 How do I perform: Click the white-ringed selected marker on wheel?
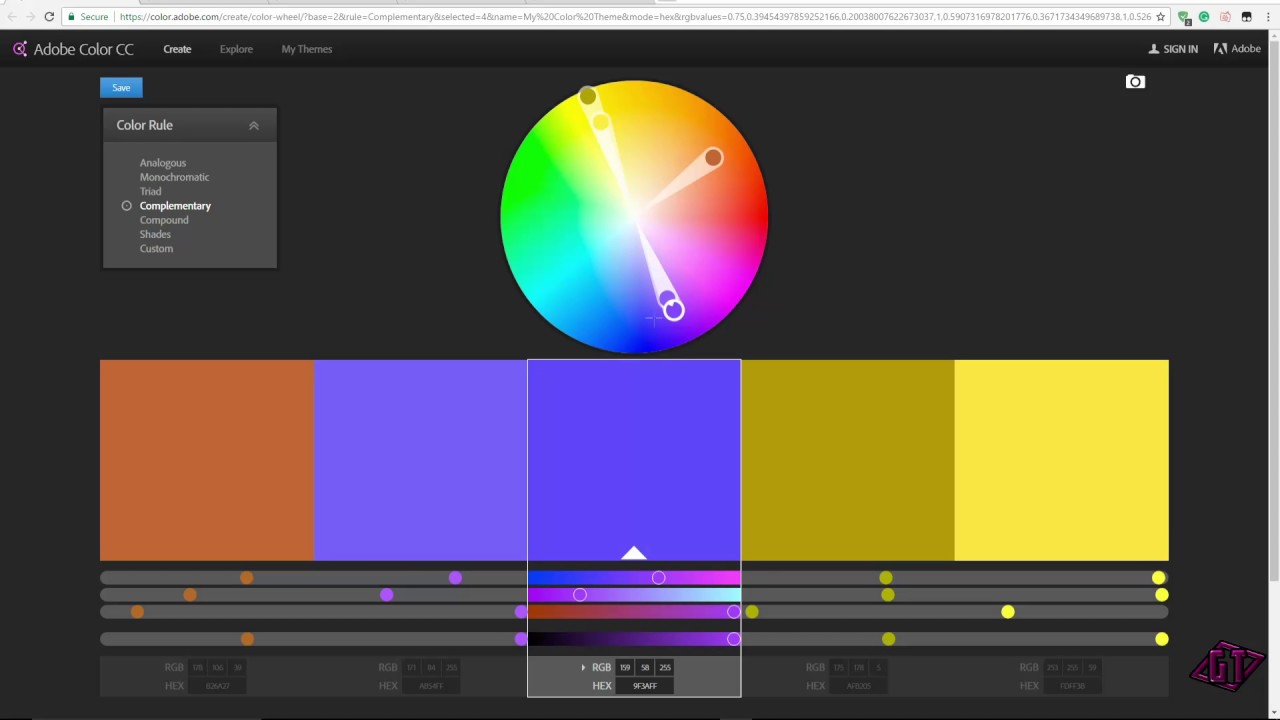[x=673, y=311]
